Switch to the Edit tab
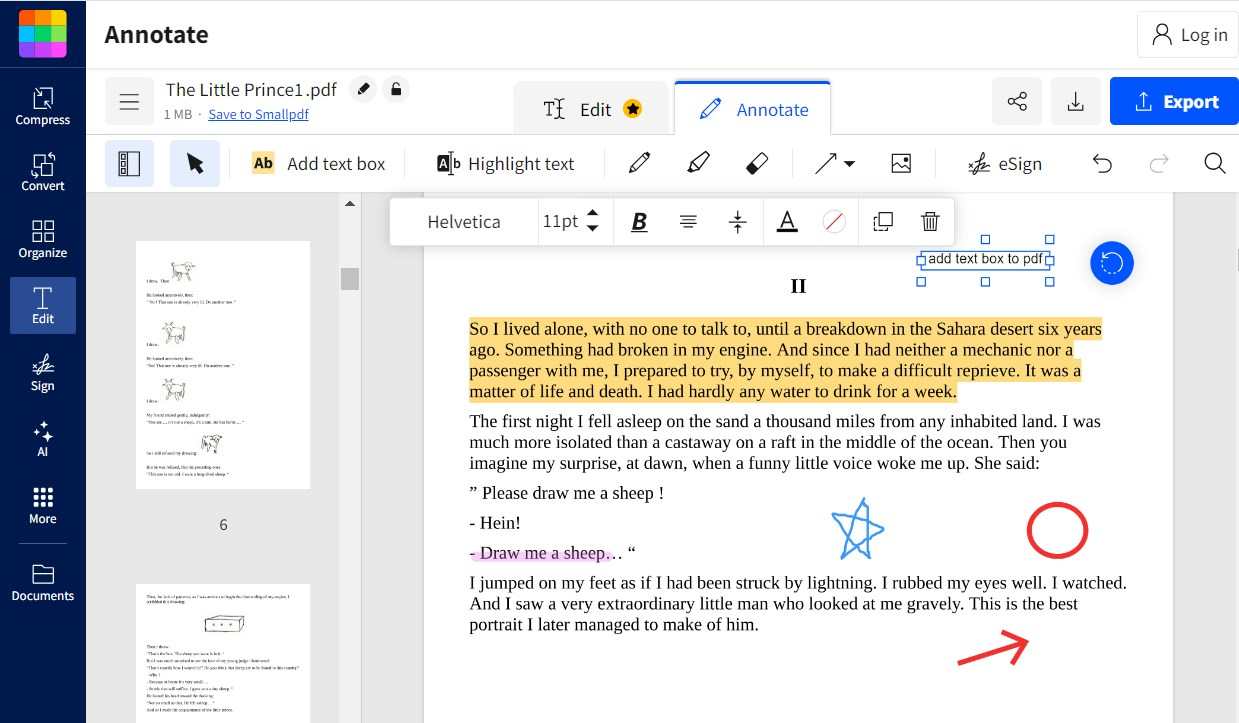The image size is (1239, 723). point(591,108)
